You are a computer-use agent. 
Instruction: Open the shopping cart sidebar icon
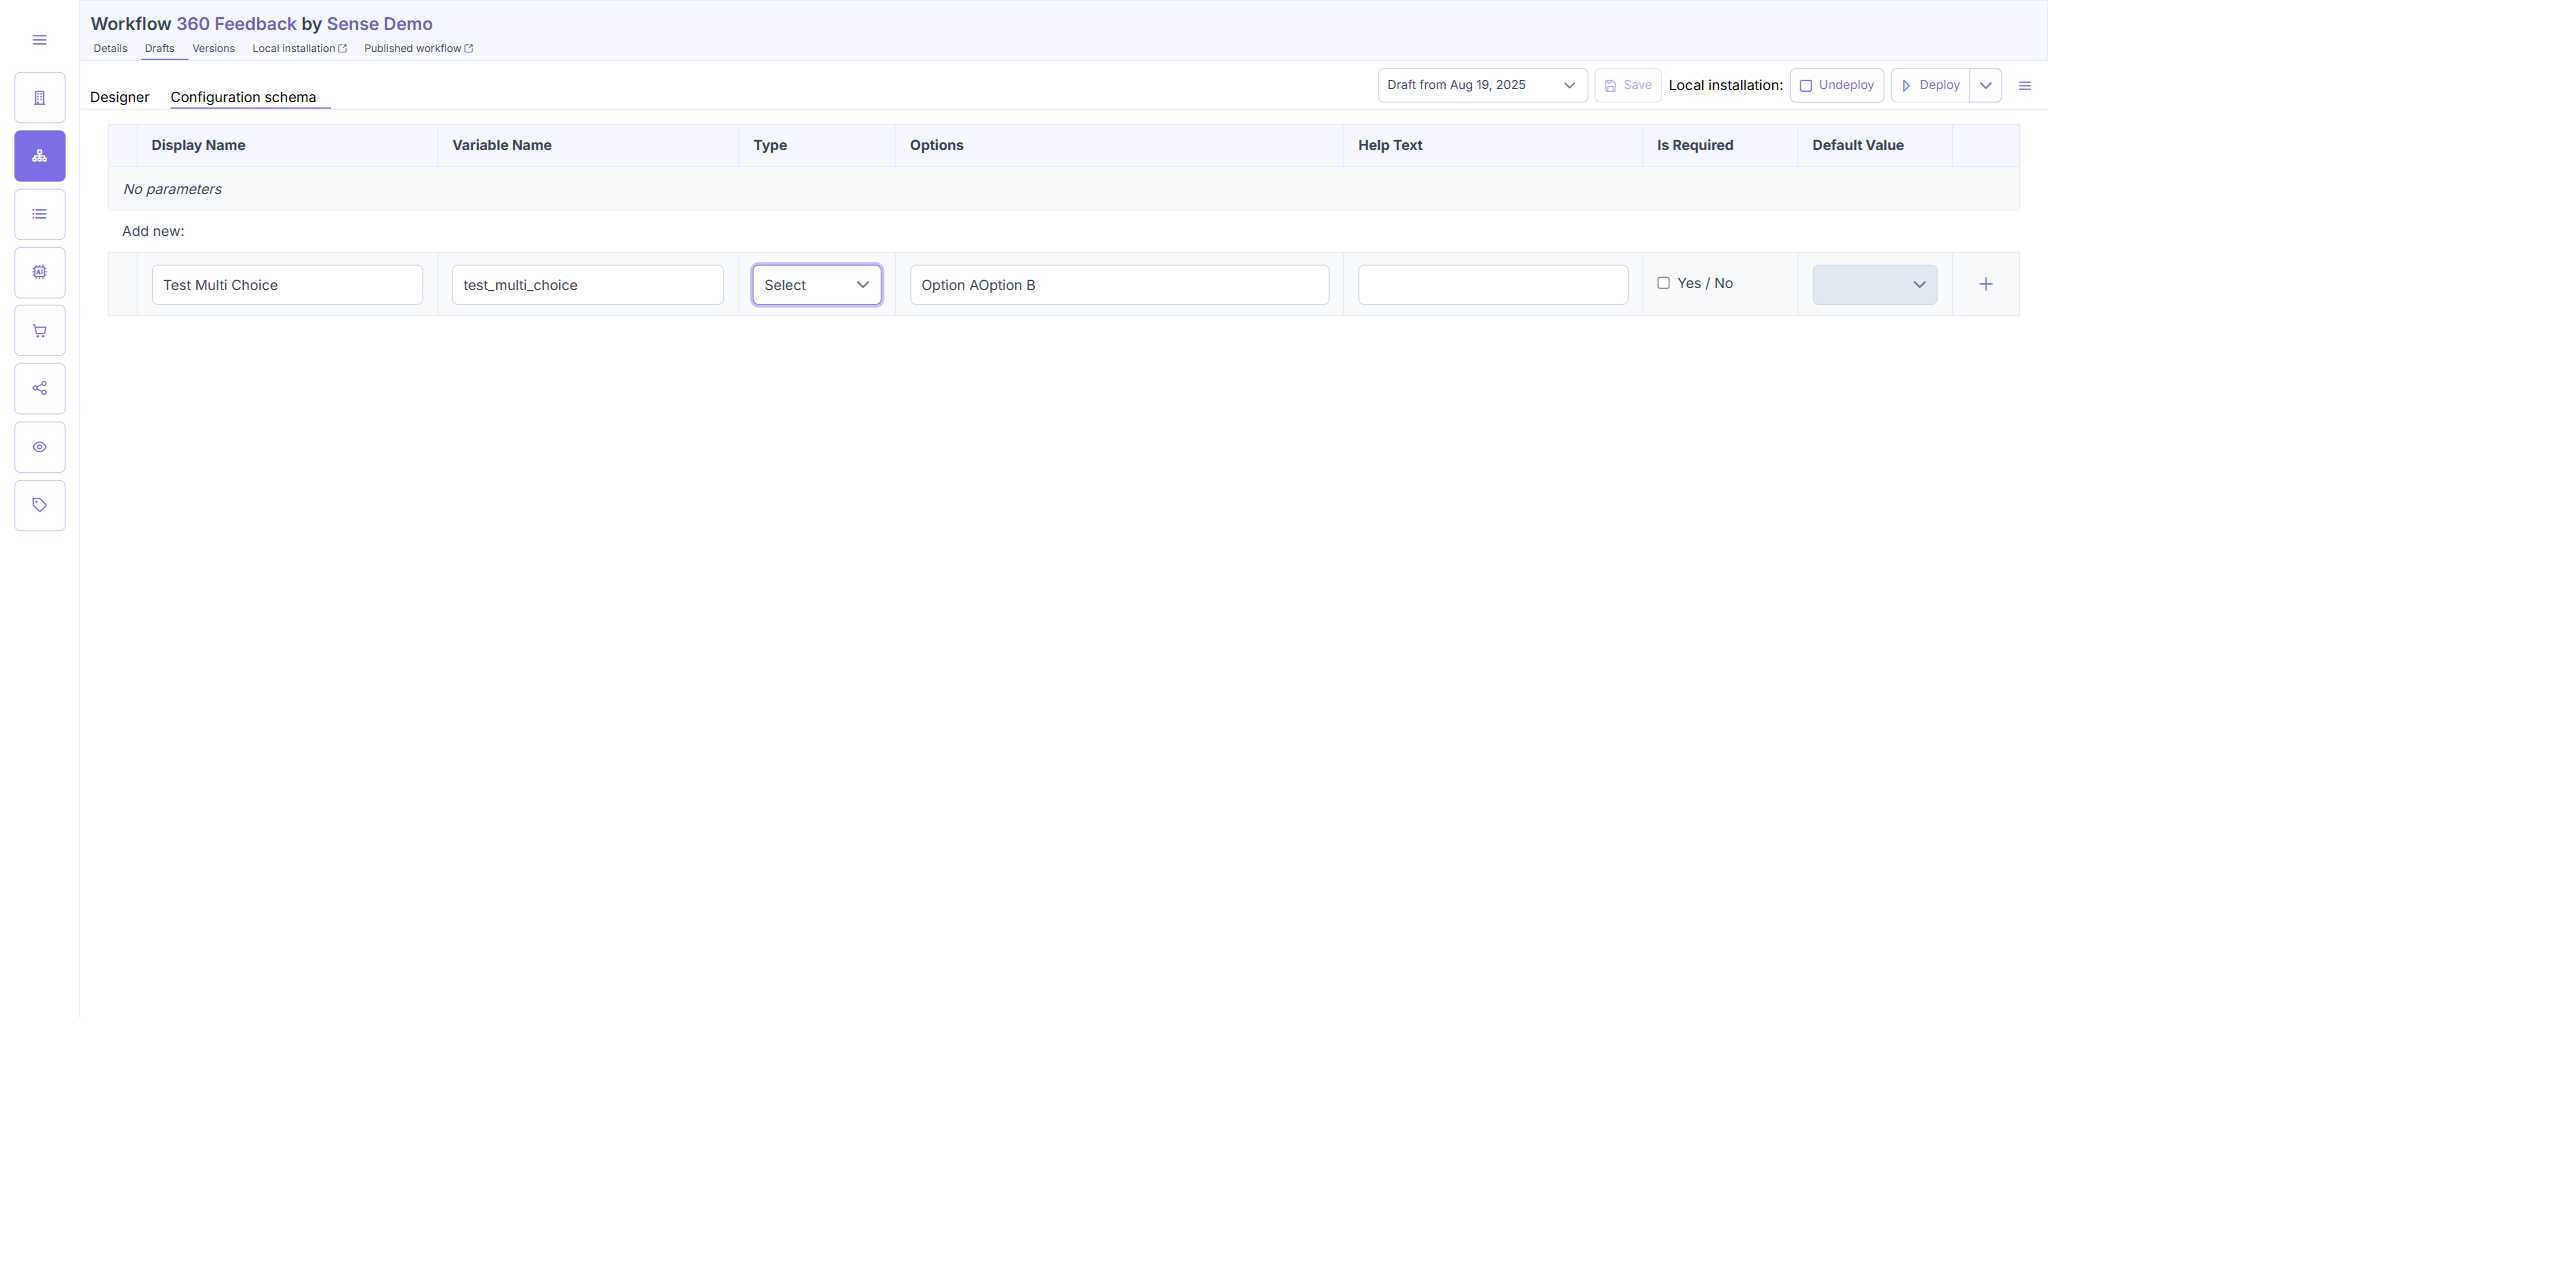click(x=40, y=331)
